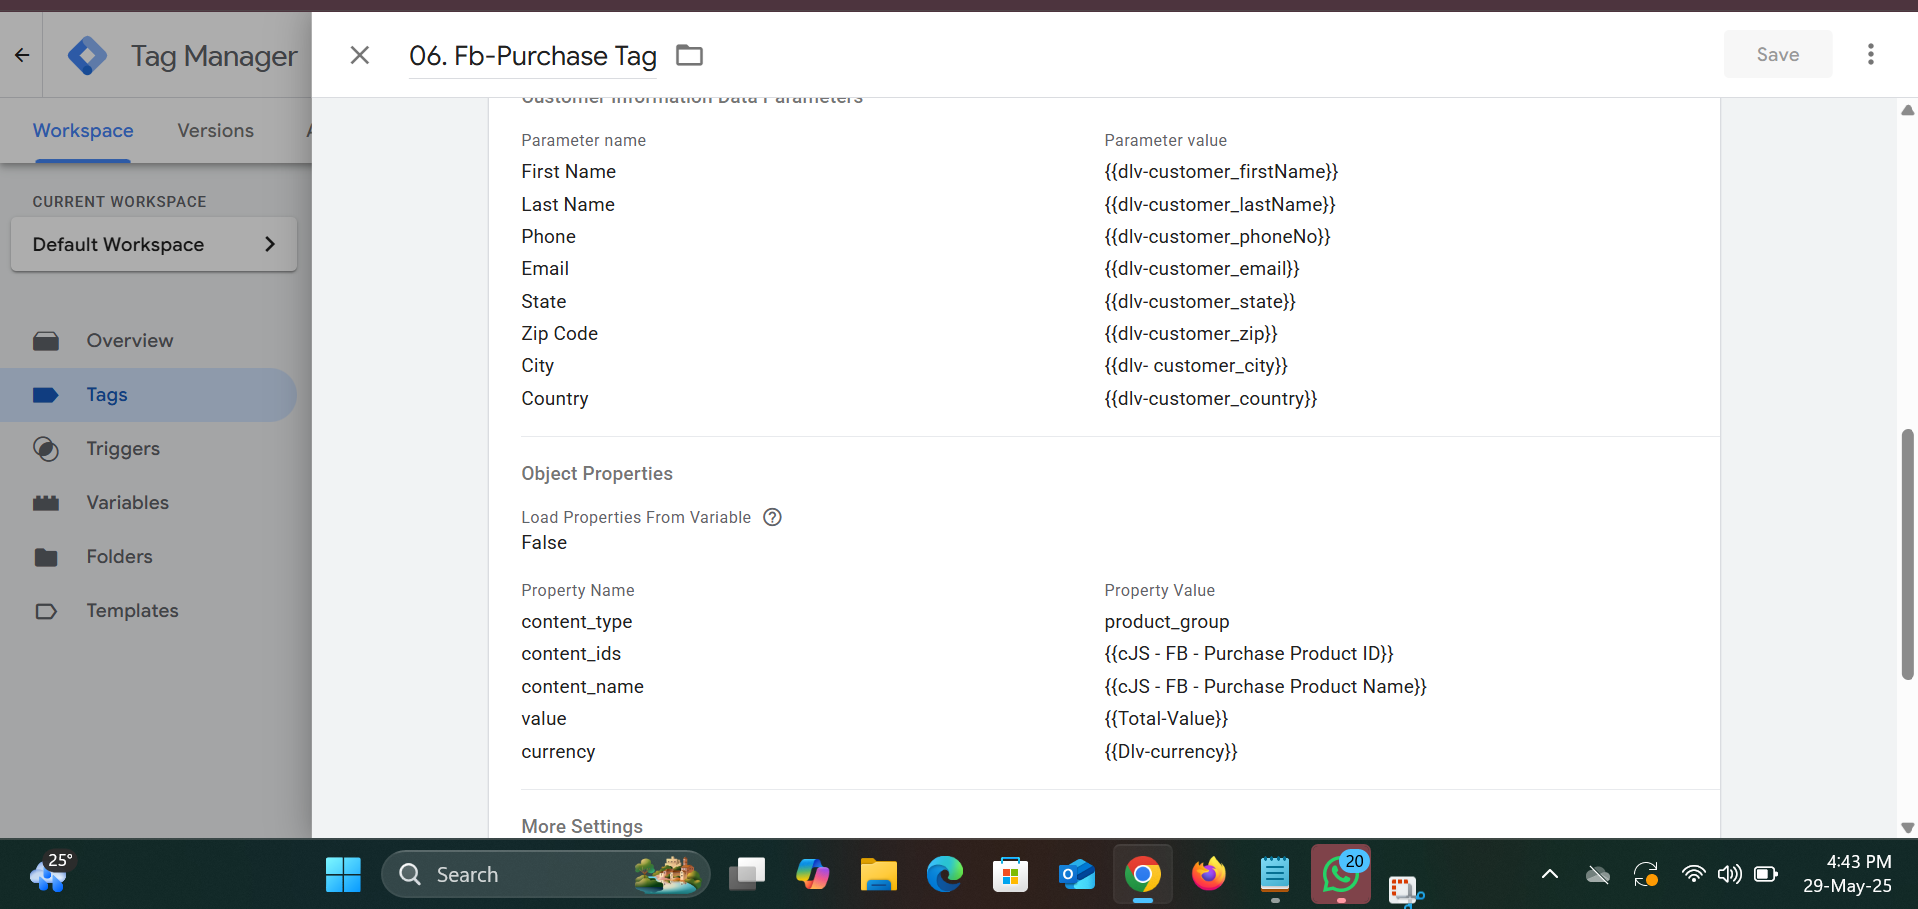Click the vertical scrollbar thumb
Viewport: 1918px width, 909px height.
(x=1907, y=555)
